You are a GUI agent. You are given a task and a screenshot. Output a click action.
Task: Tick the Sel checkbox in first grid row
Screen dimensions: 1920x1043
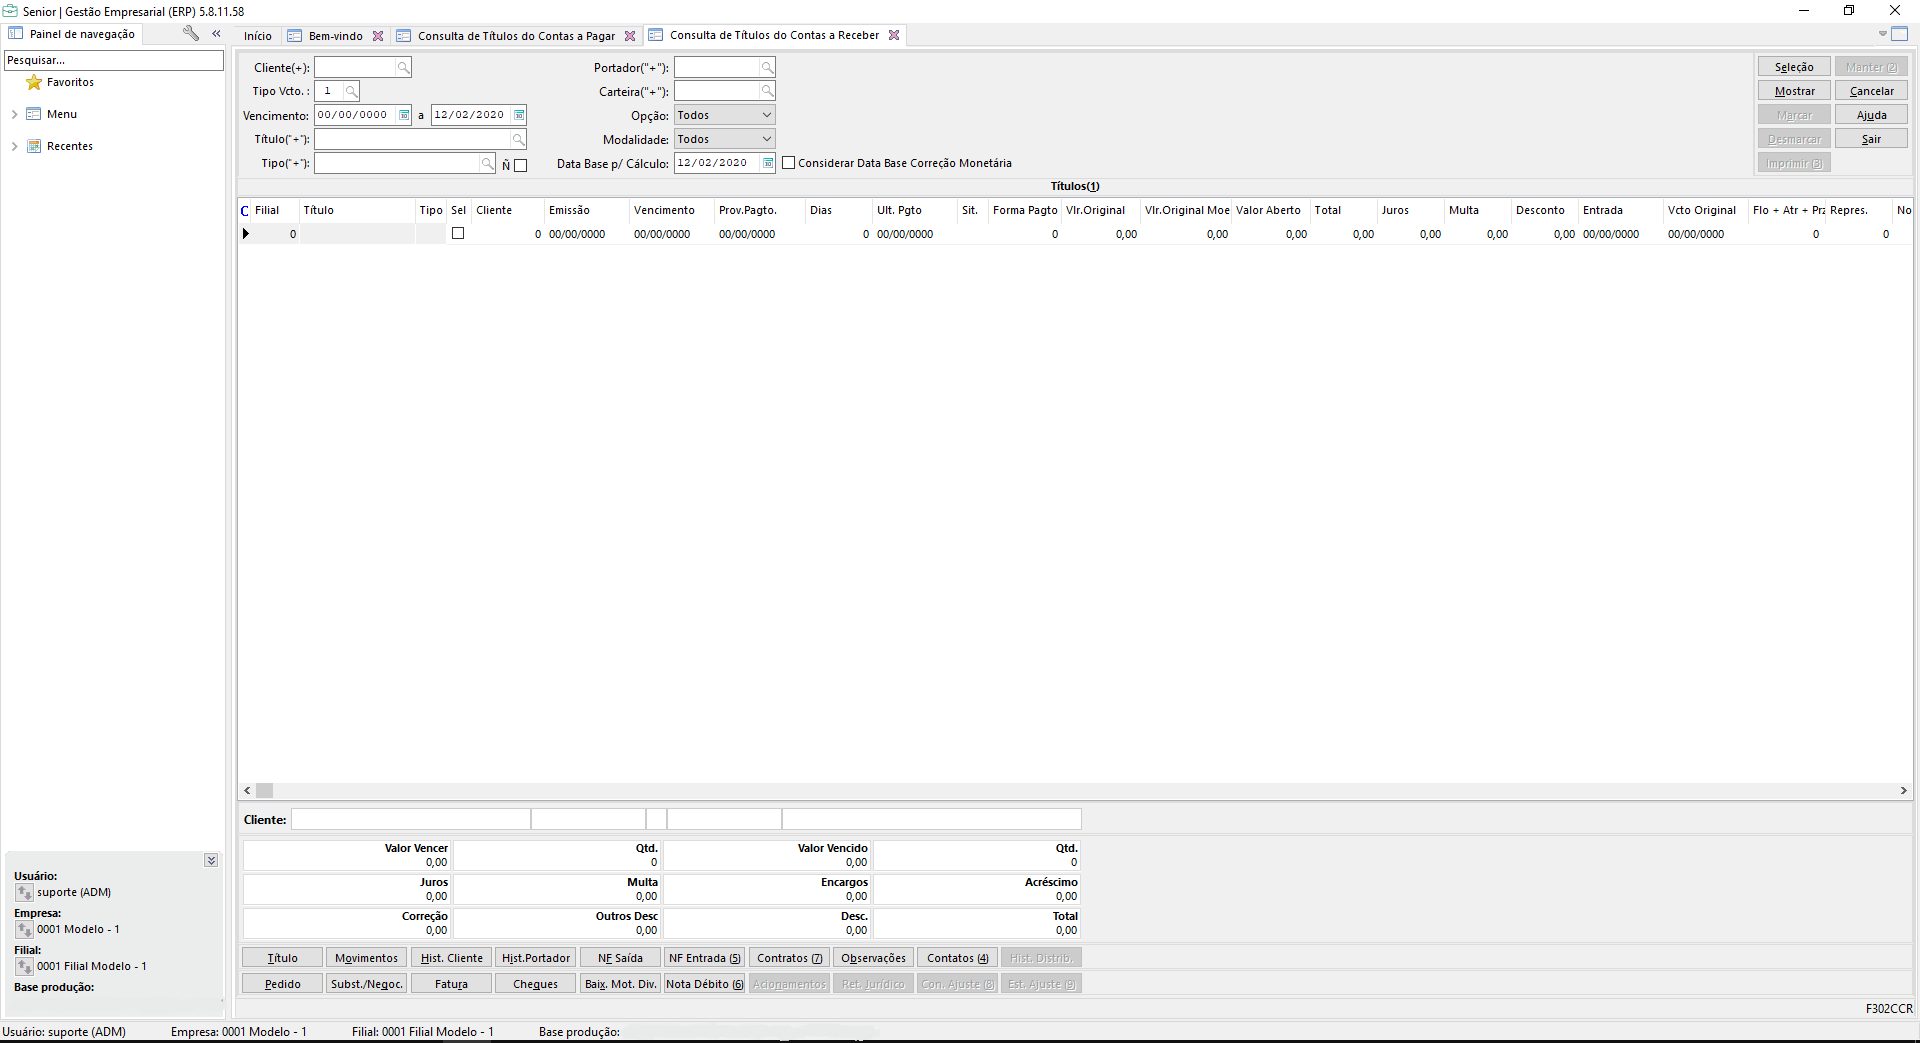pos(458,233)
